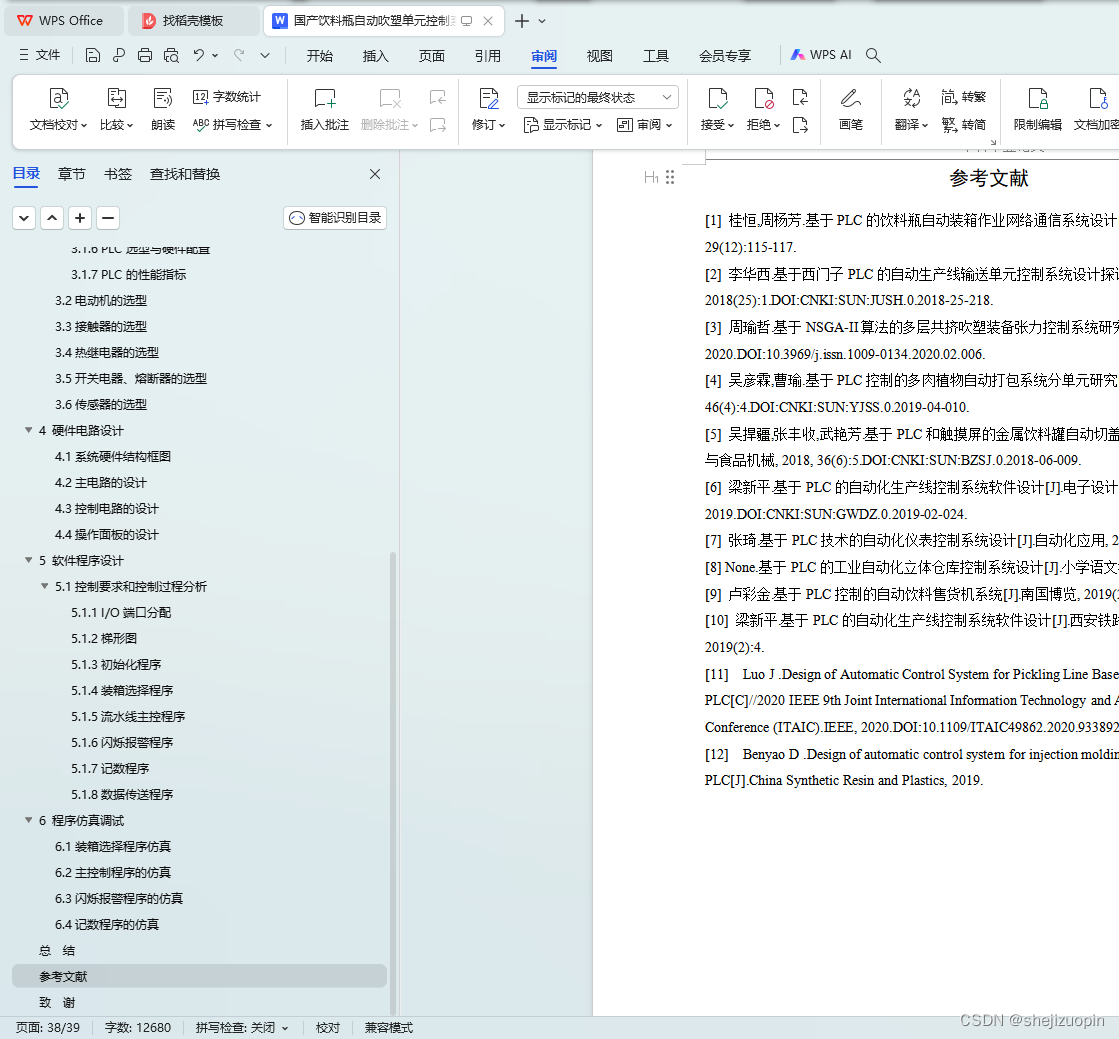
Task: Click the search magnifier icon
Action: pyautogui.click(x=873, y=55)
